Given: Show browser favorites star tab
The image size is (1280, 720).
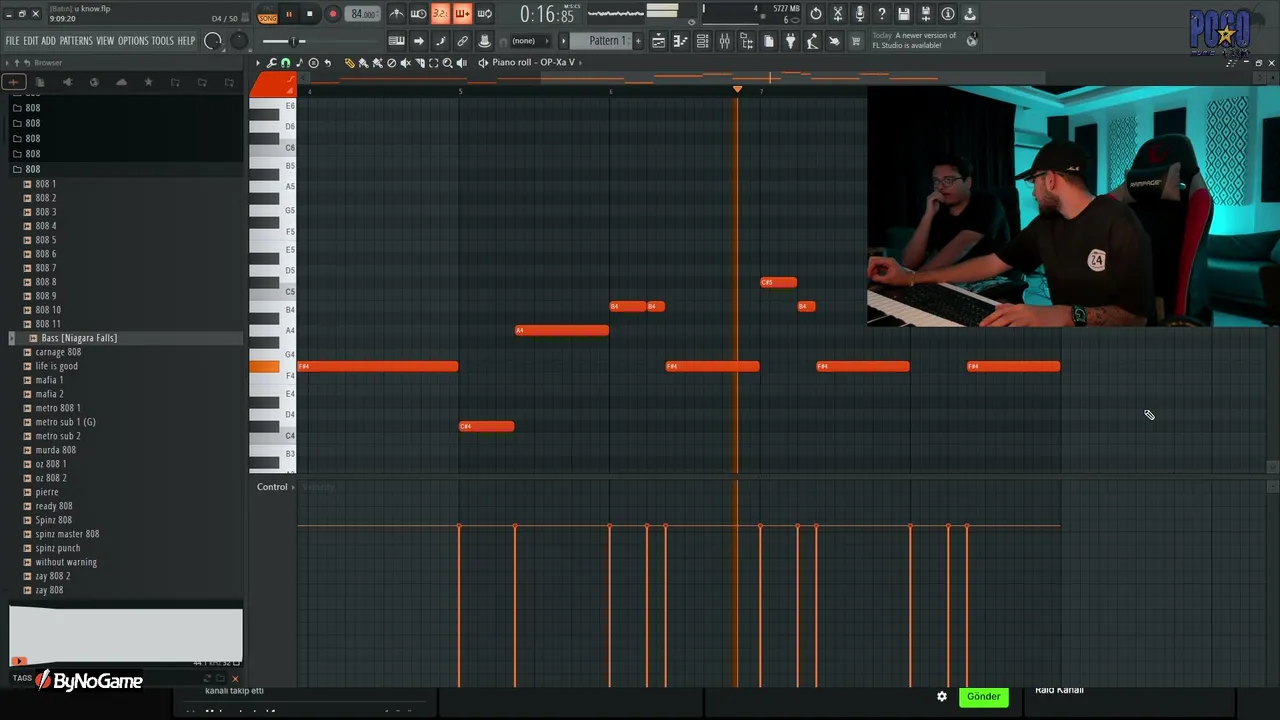Looking at the screenshot, I should 148,82.
